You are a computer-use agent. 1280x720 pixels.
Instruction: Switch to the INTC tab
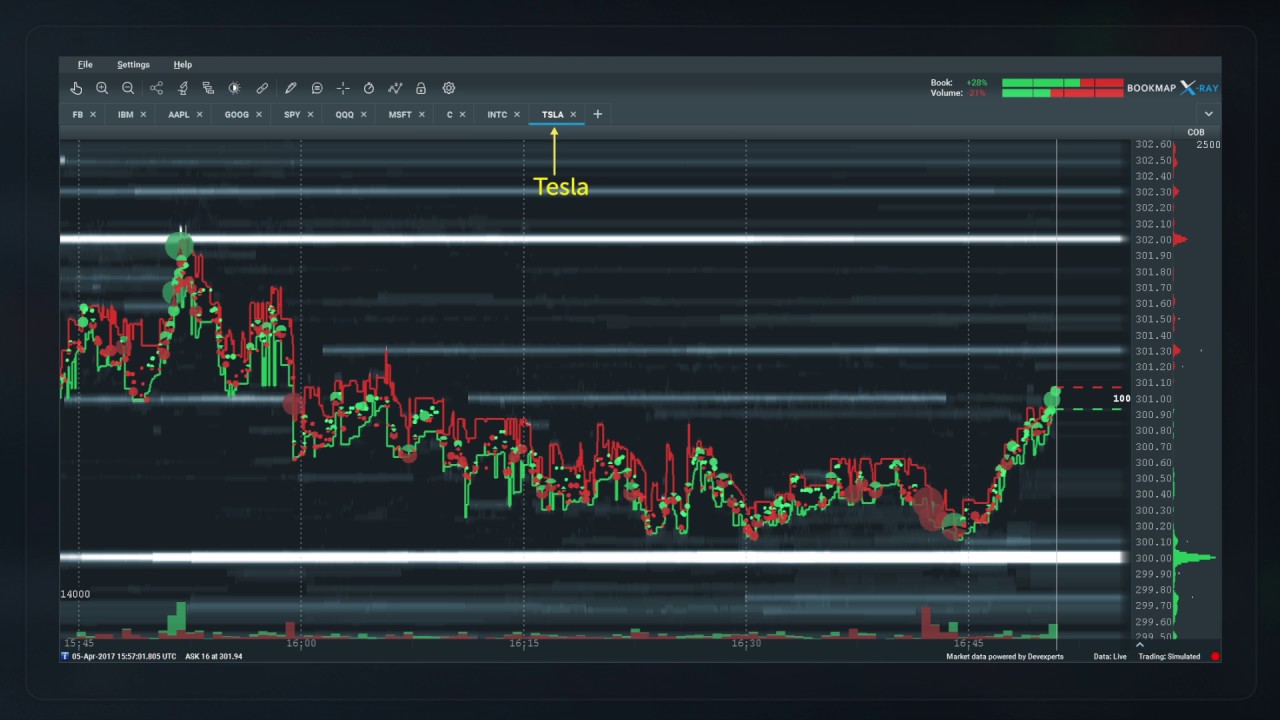pos(497,115)
